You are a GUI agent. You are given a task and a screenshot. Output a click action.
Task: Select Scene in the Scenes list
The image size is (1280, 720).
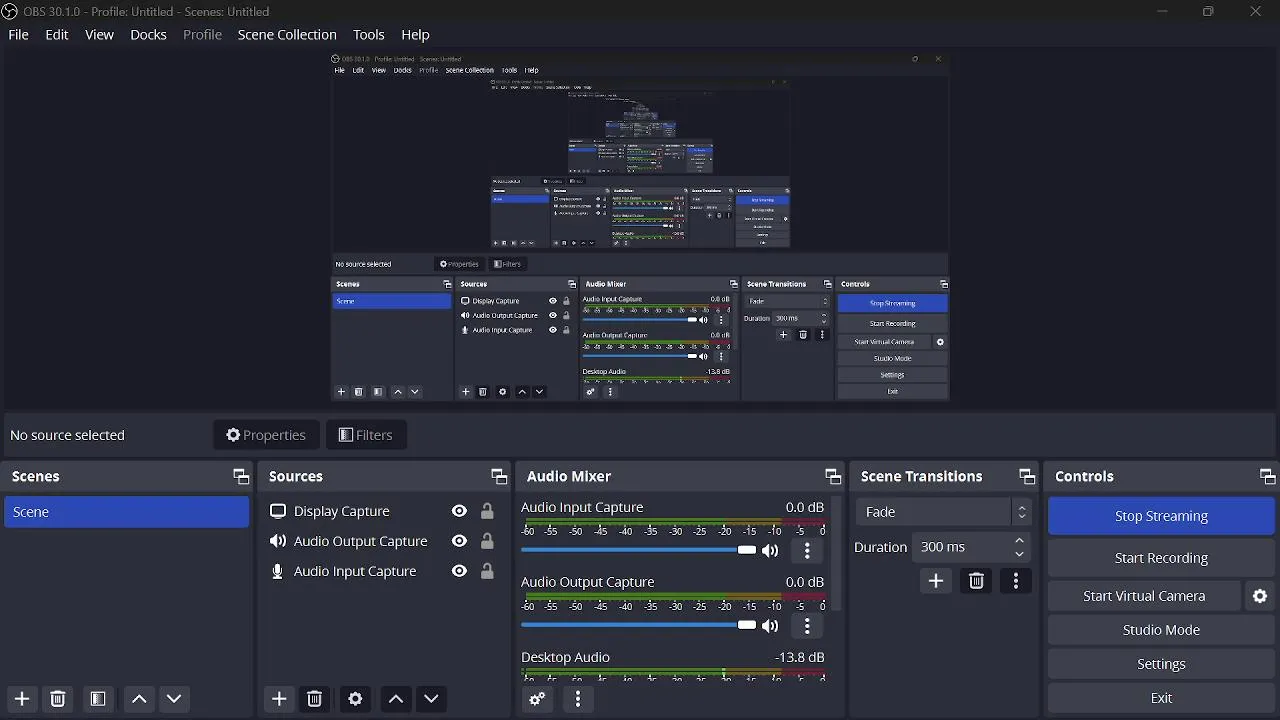126,512
